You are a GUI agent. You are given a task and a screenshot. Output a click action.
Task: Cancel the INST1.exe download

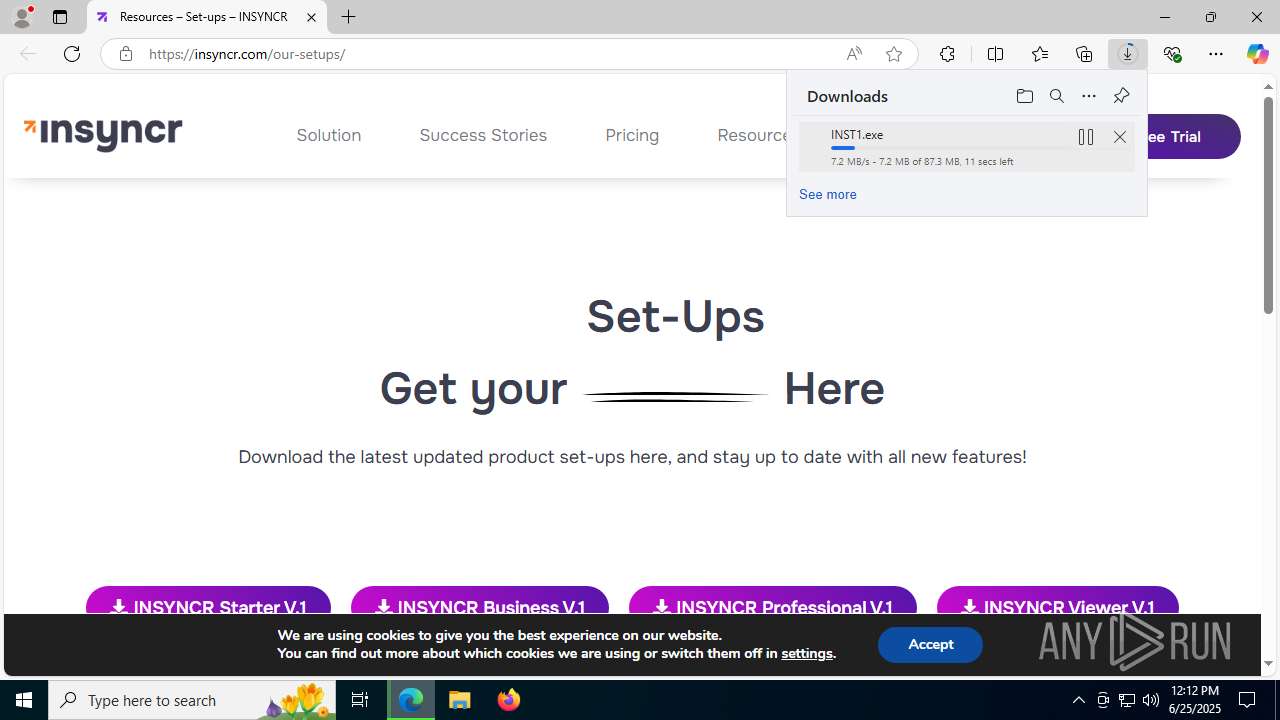pyautogui.click(x=1120, y=137)
